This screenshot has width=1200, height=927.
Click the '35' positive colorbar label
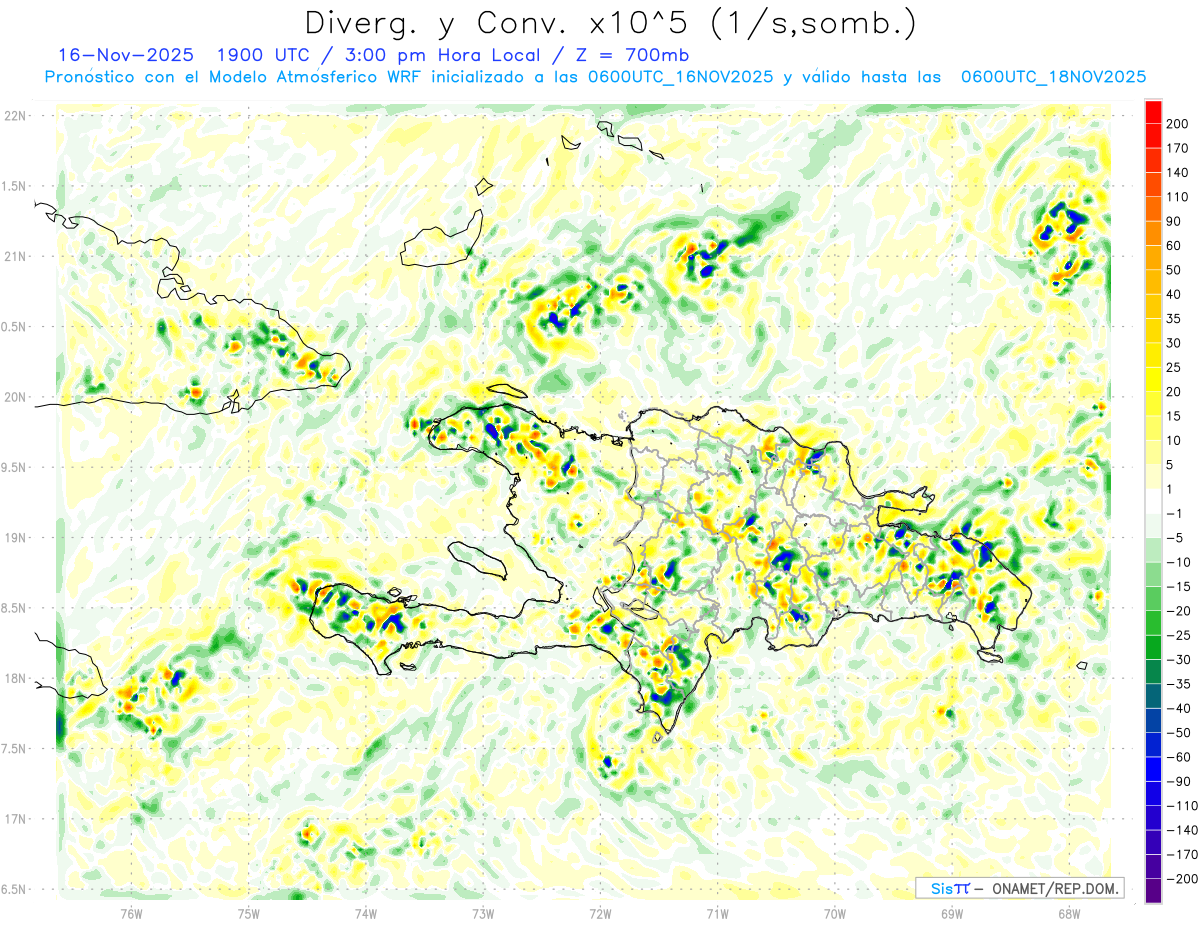1175,318
